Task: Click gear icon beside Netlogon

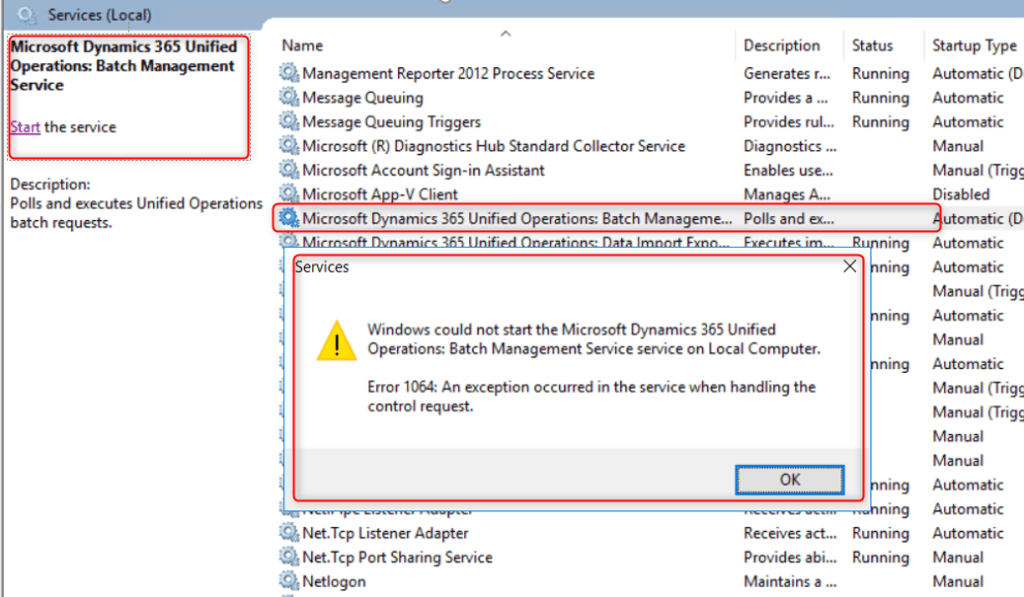Action: pos(289,581)
